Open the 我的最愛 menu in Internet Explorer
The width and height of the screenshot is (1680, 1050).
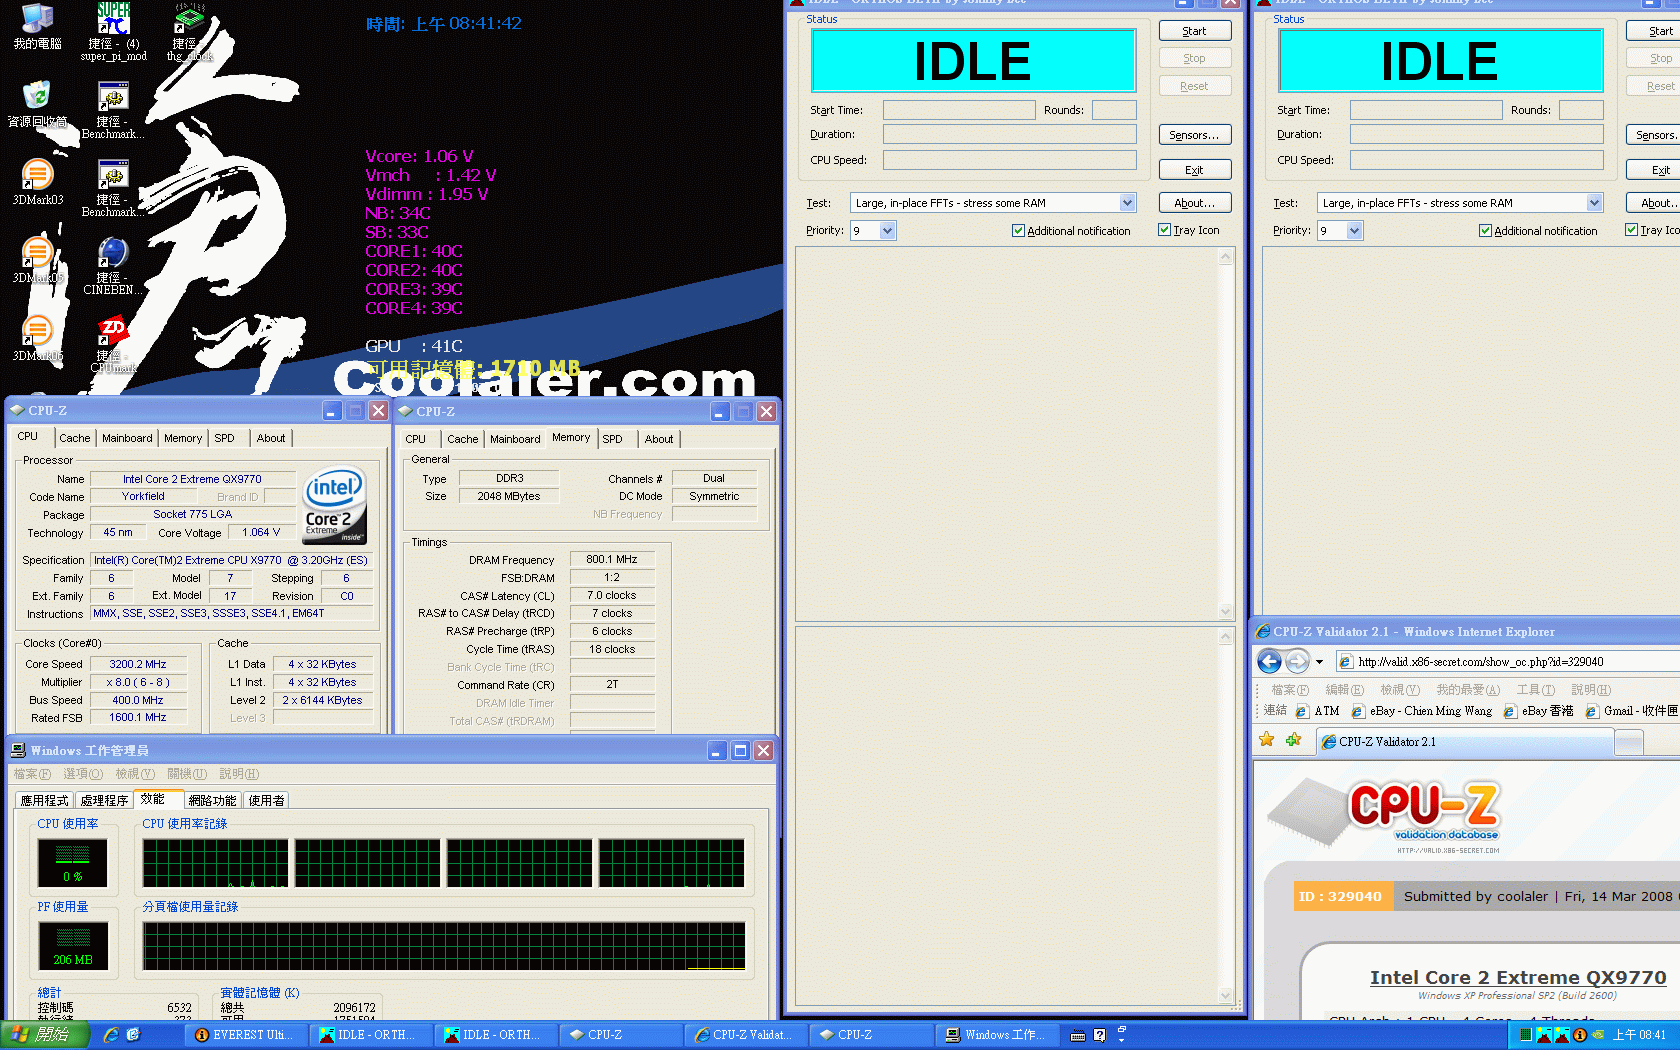[1468, 690]
